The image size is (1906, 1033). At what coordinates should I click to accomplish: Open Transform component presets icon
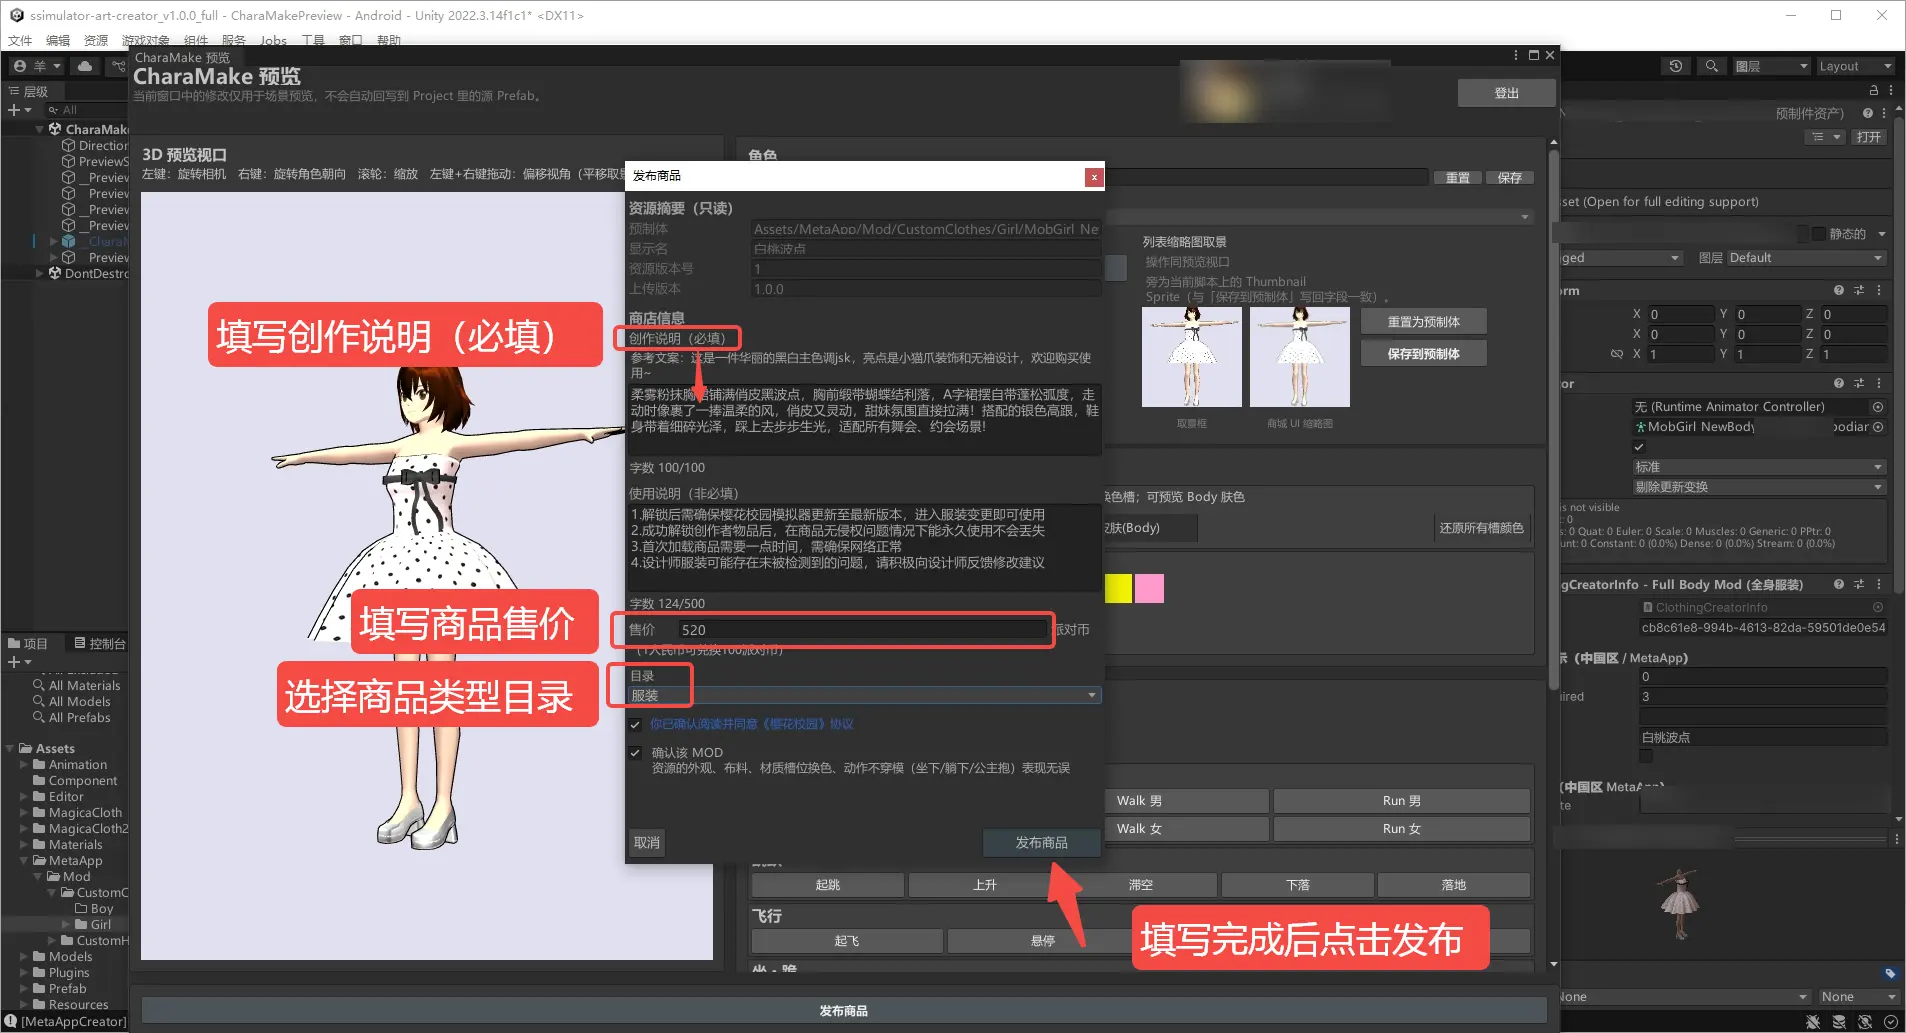tap(1859, 290)
